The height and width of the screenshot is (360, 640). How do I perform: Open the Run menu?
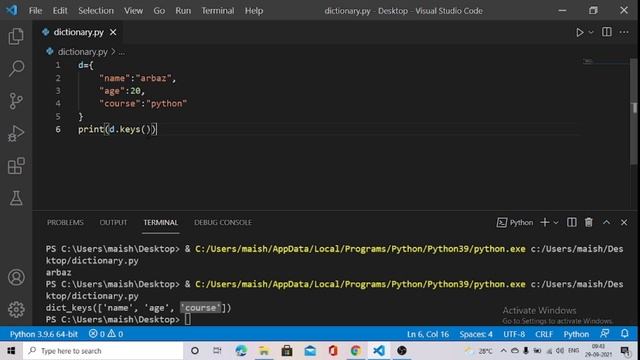coord(183,11)
